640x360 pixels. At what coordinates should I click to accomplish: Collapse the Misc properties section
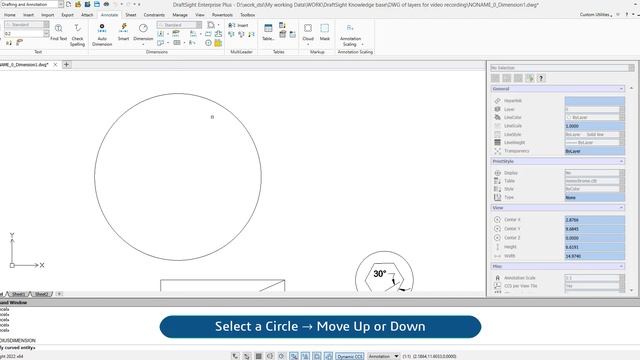[x=621, y=266]
